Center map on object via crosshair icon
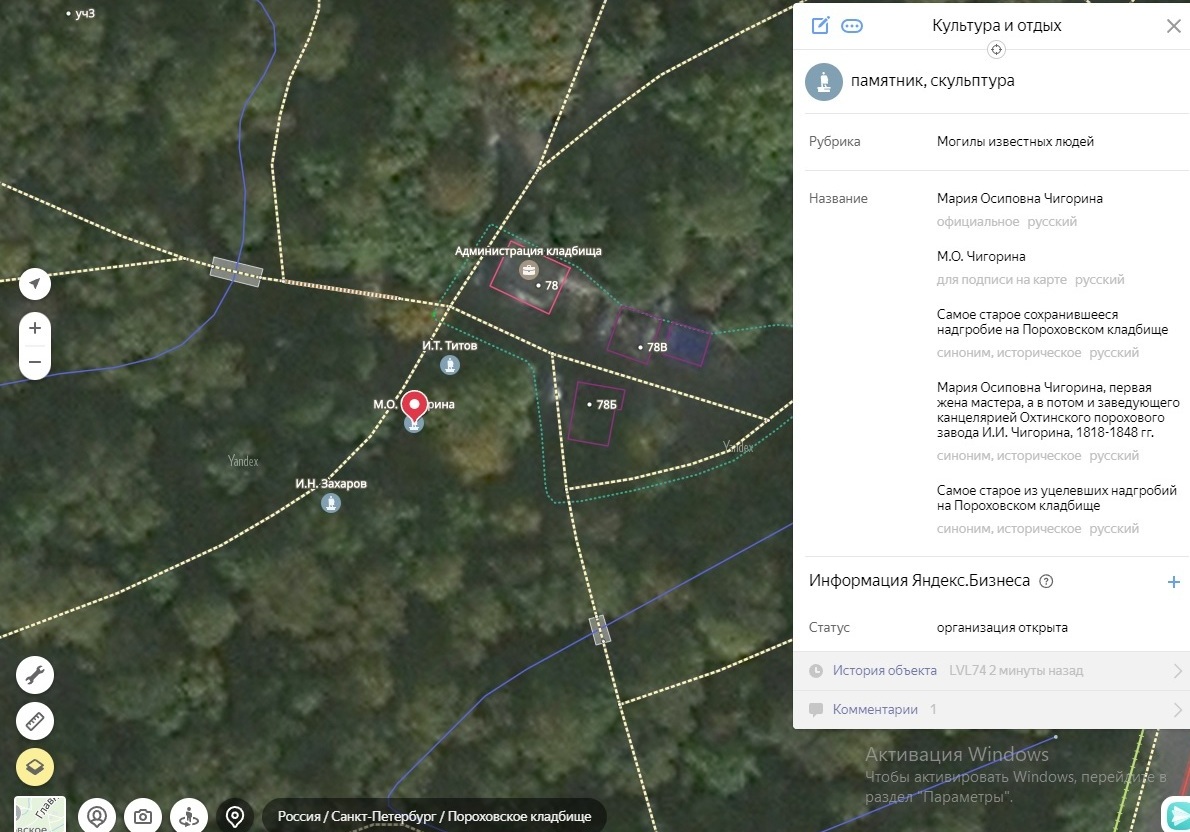The height and width of the screenshot is (832, 1190). 995,50
